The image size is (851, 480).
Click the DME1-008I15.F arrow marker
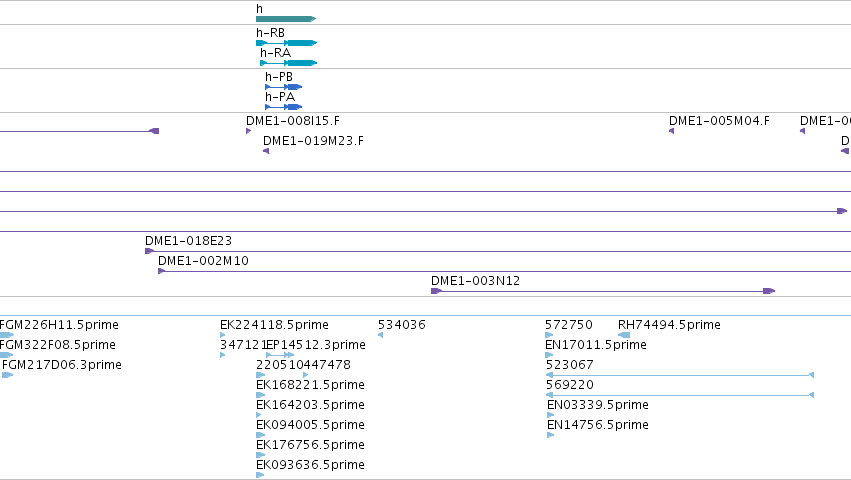point(249,131)
